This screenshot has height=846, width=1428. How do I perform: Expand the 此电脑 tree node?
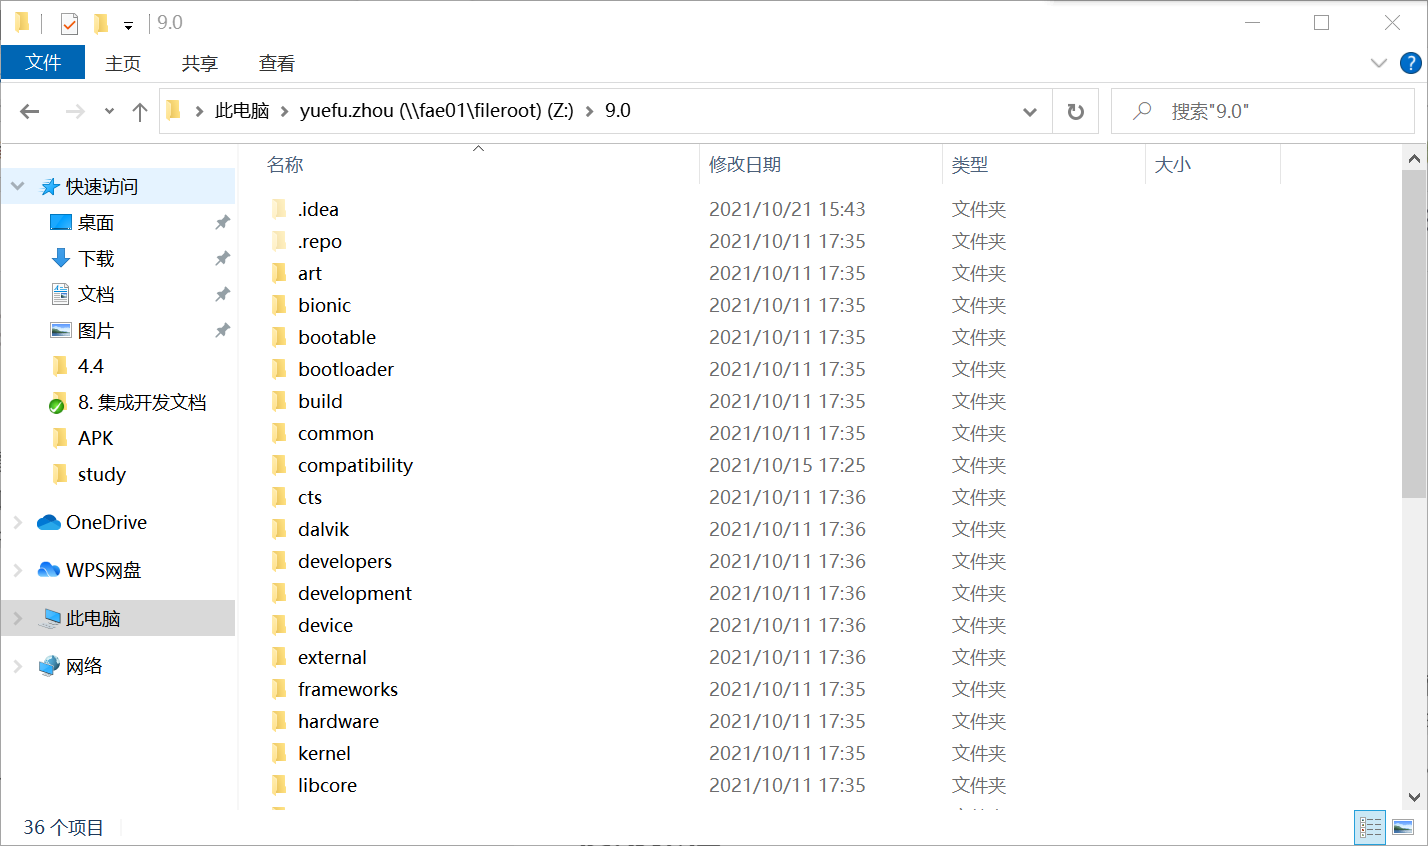(18, 618)
